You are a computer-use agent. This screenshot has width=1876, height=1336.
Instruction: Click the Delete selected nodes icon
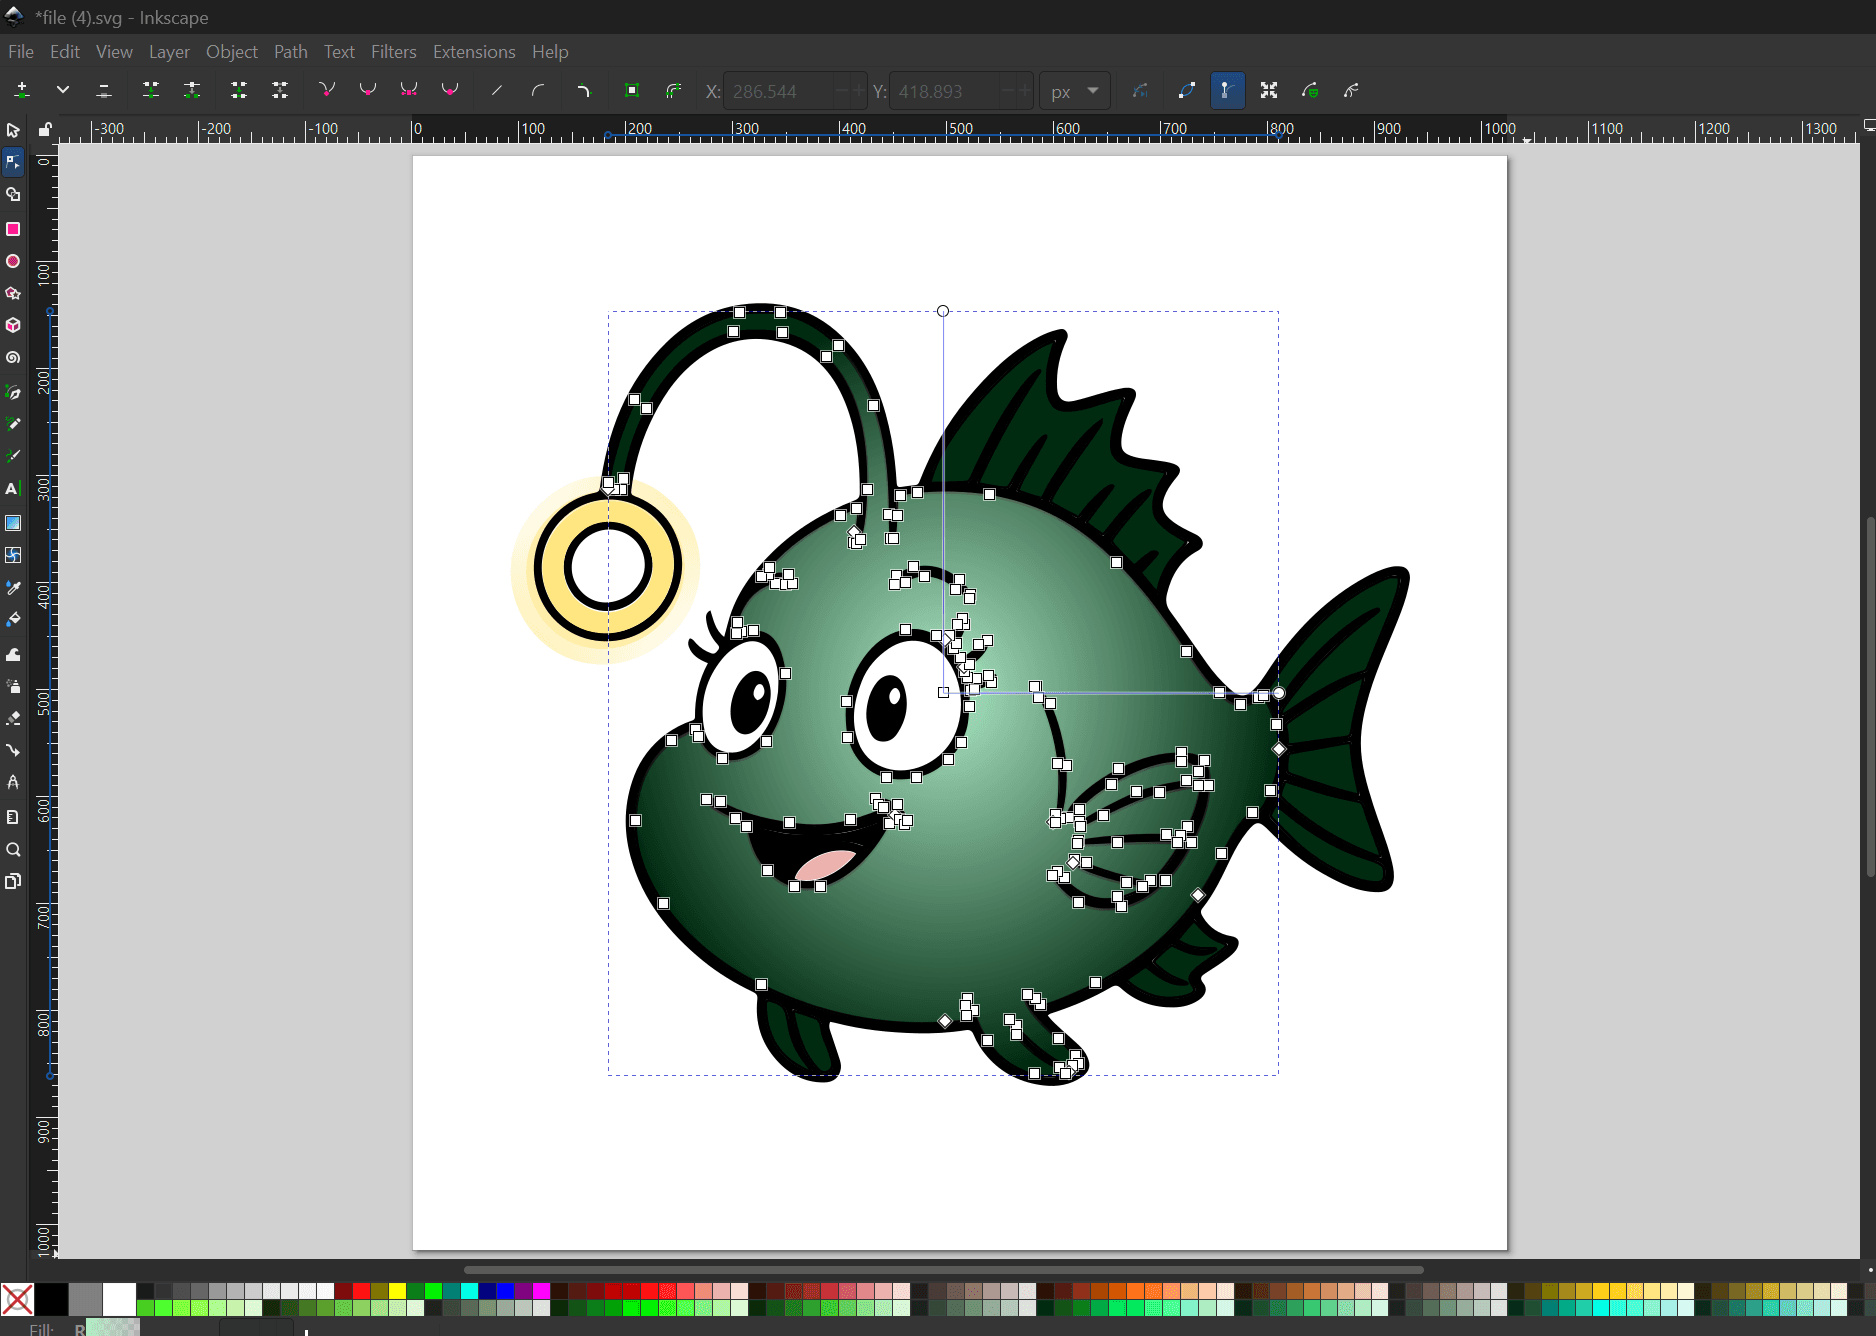click(104, 91)
